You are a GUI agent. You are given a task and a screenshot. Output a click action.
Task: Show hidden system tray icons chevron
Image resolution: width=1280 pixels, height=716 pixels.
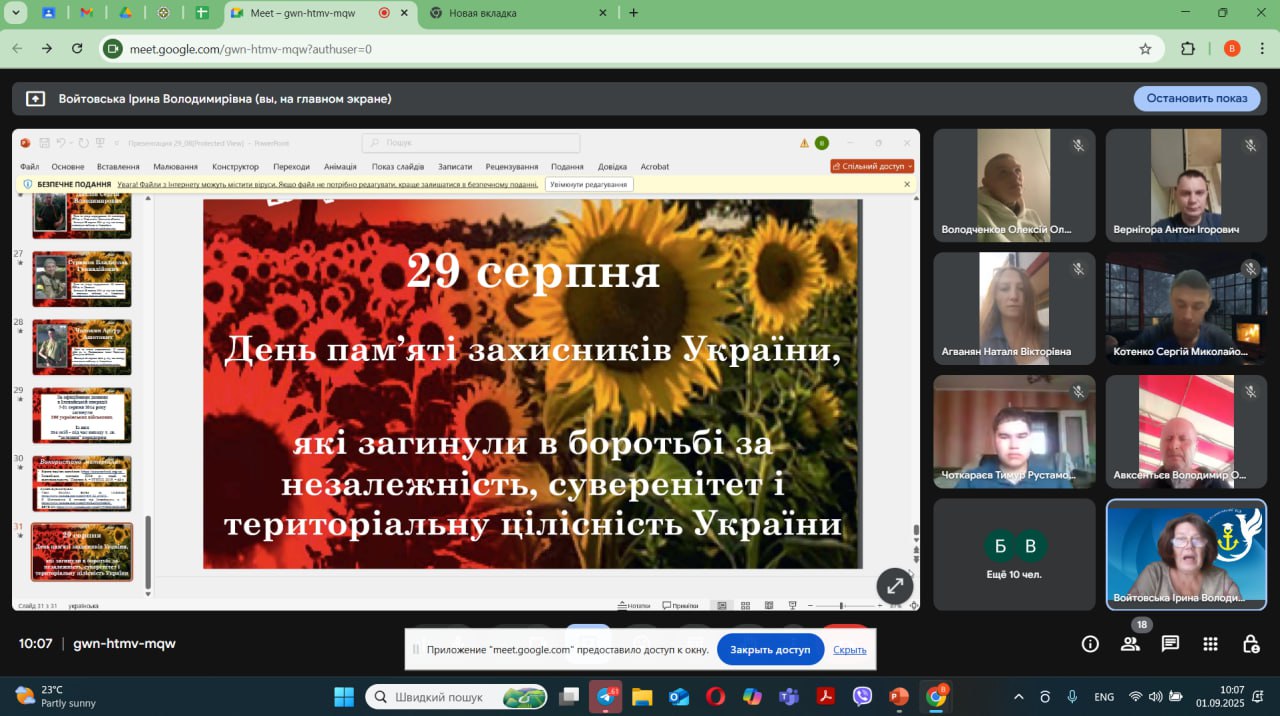pos(1018,697)
